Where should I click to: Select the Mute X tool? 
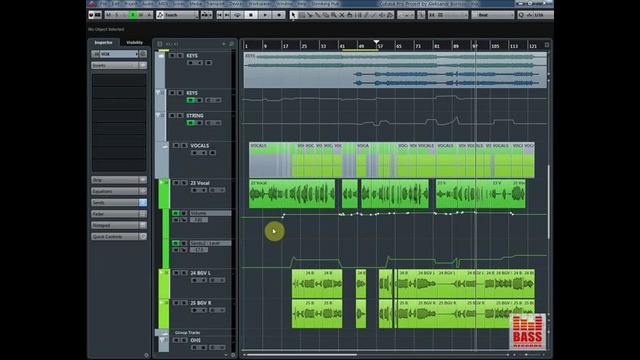[342, 15]
